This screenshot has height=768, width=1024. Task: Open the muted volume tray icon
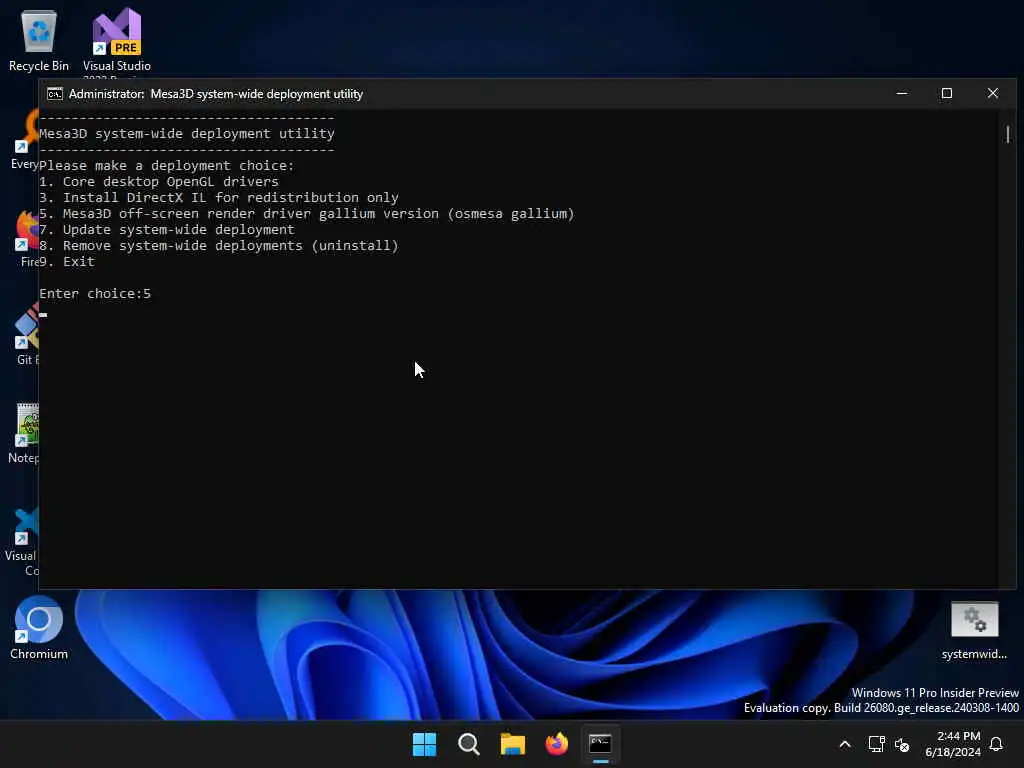[x=902, y=744]
